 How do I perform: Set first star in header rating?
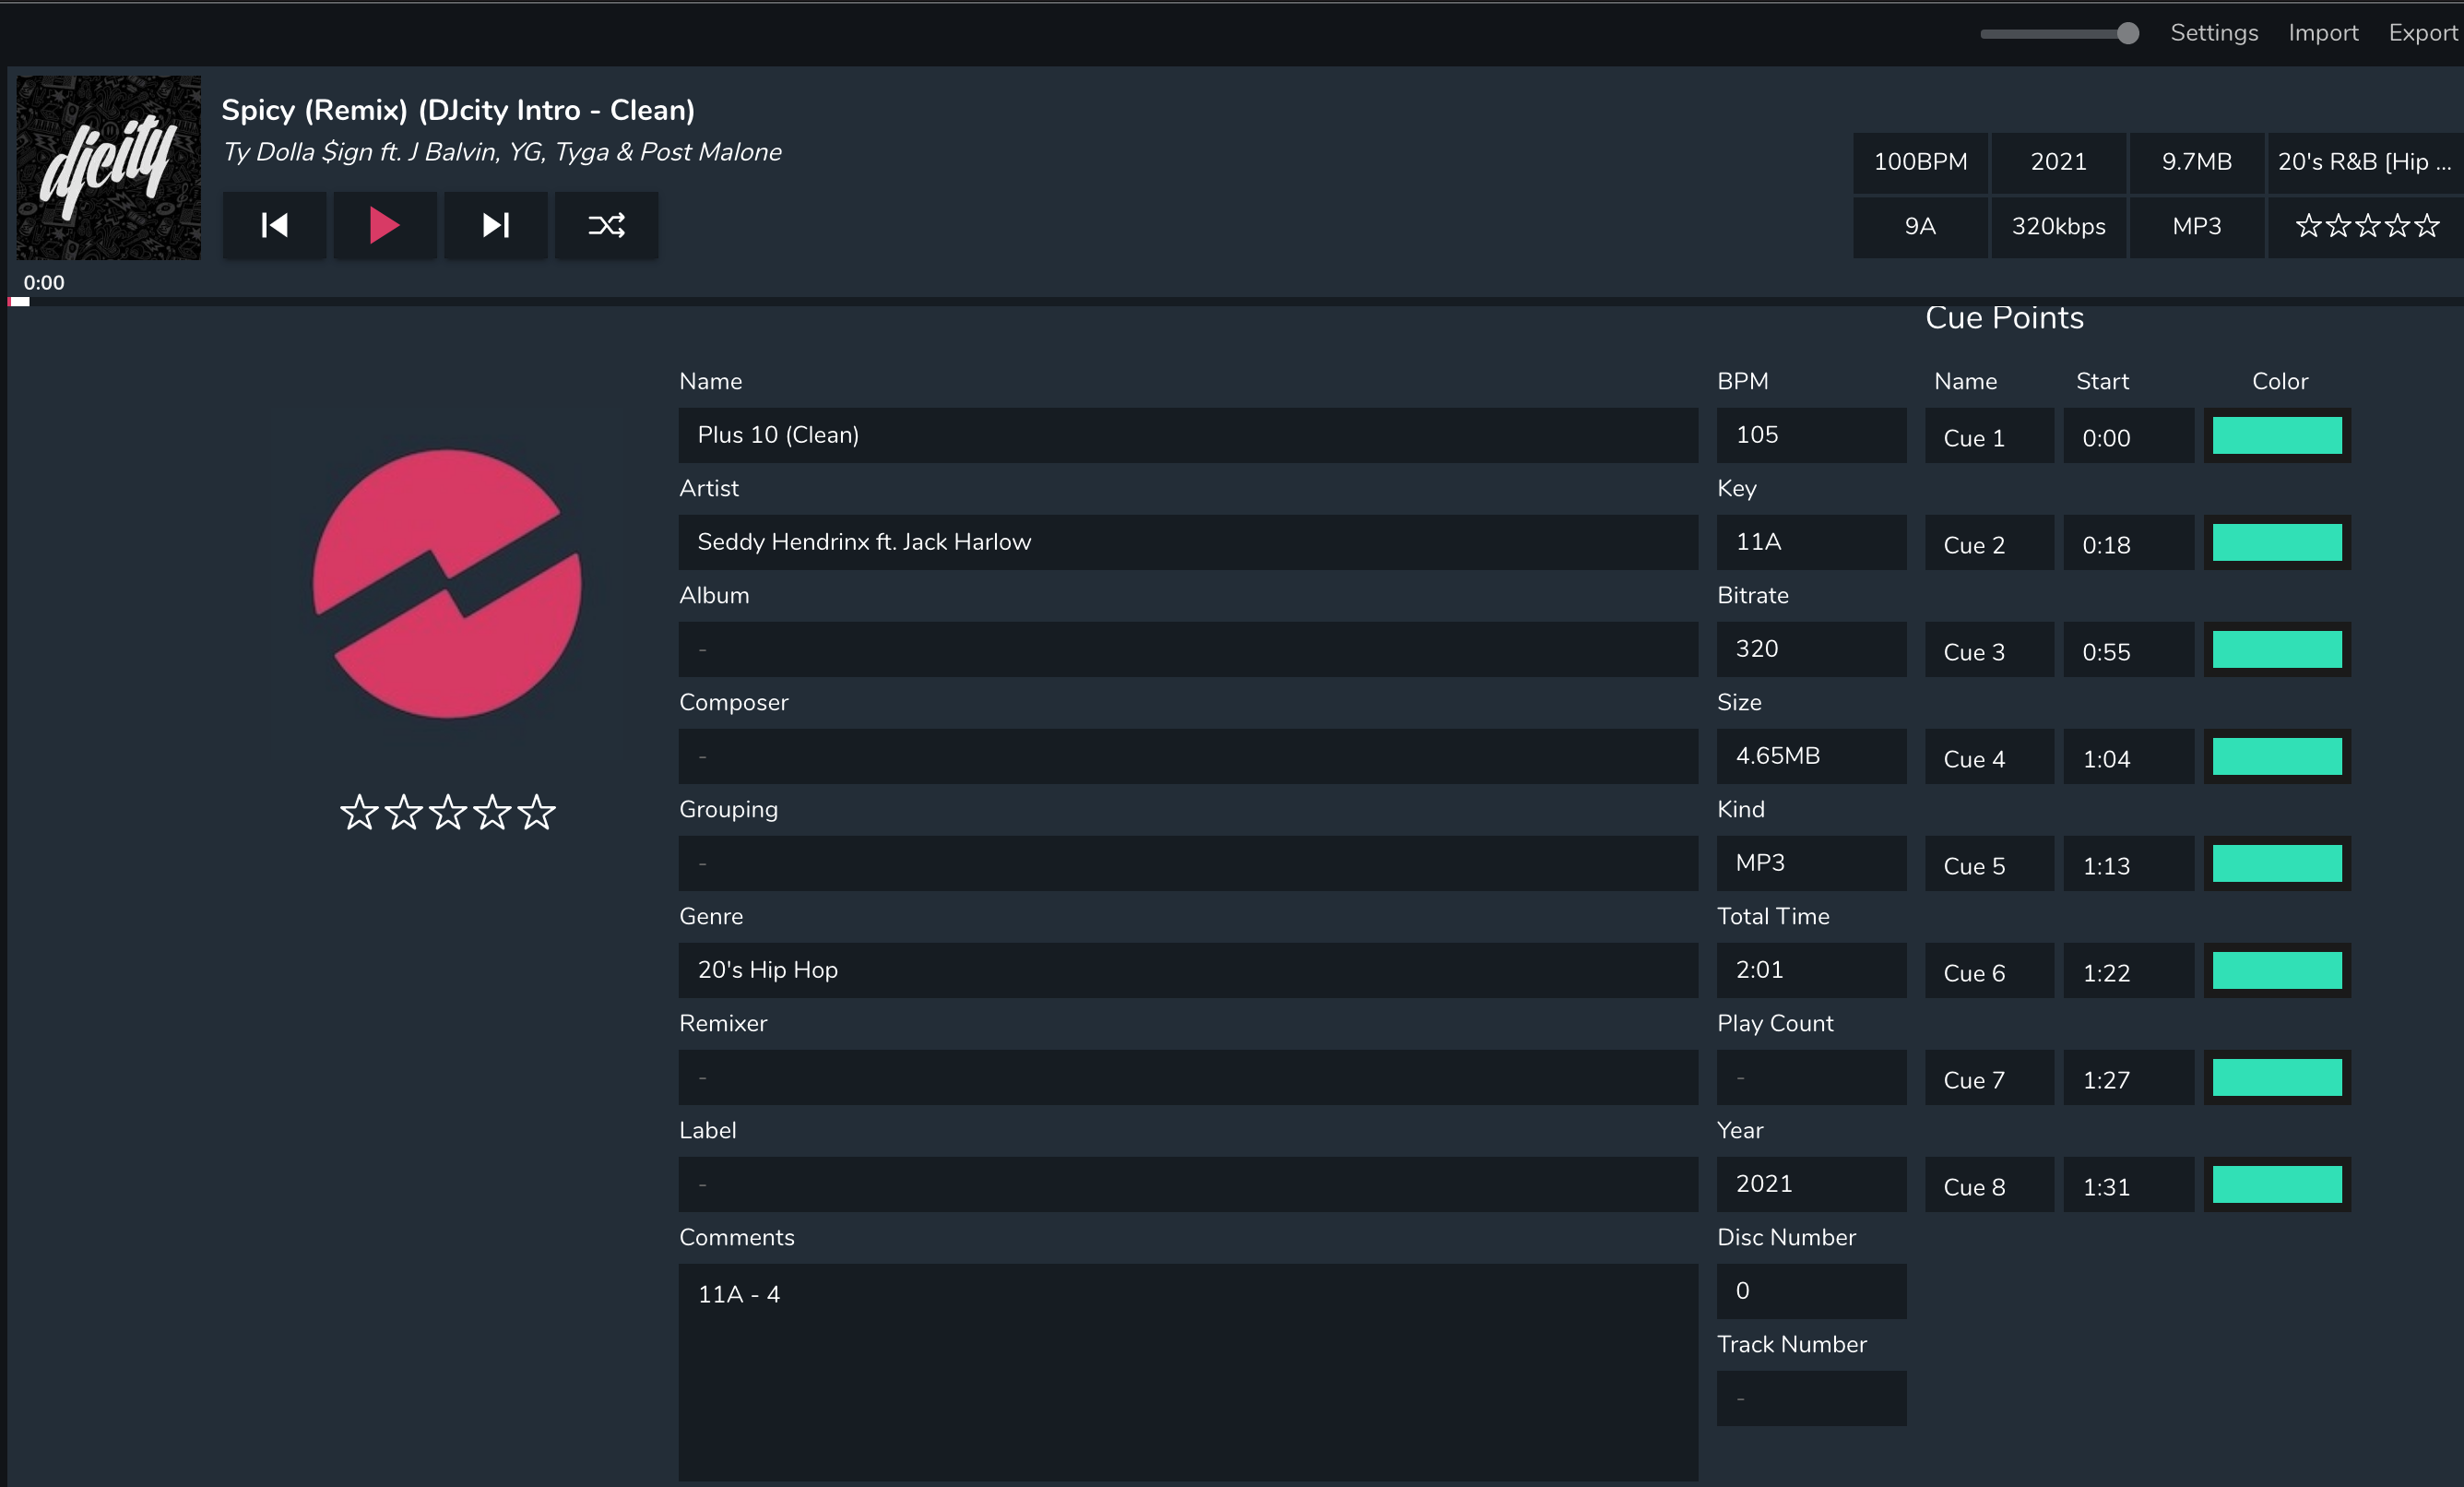point(2308,226)
